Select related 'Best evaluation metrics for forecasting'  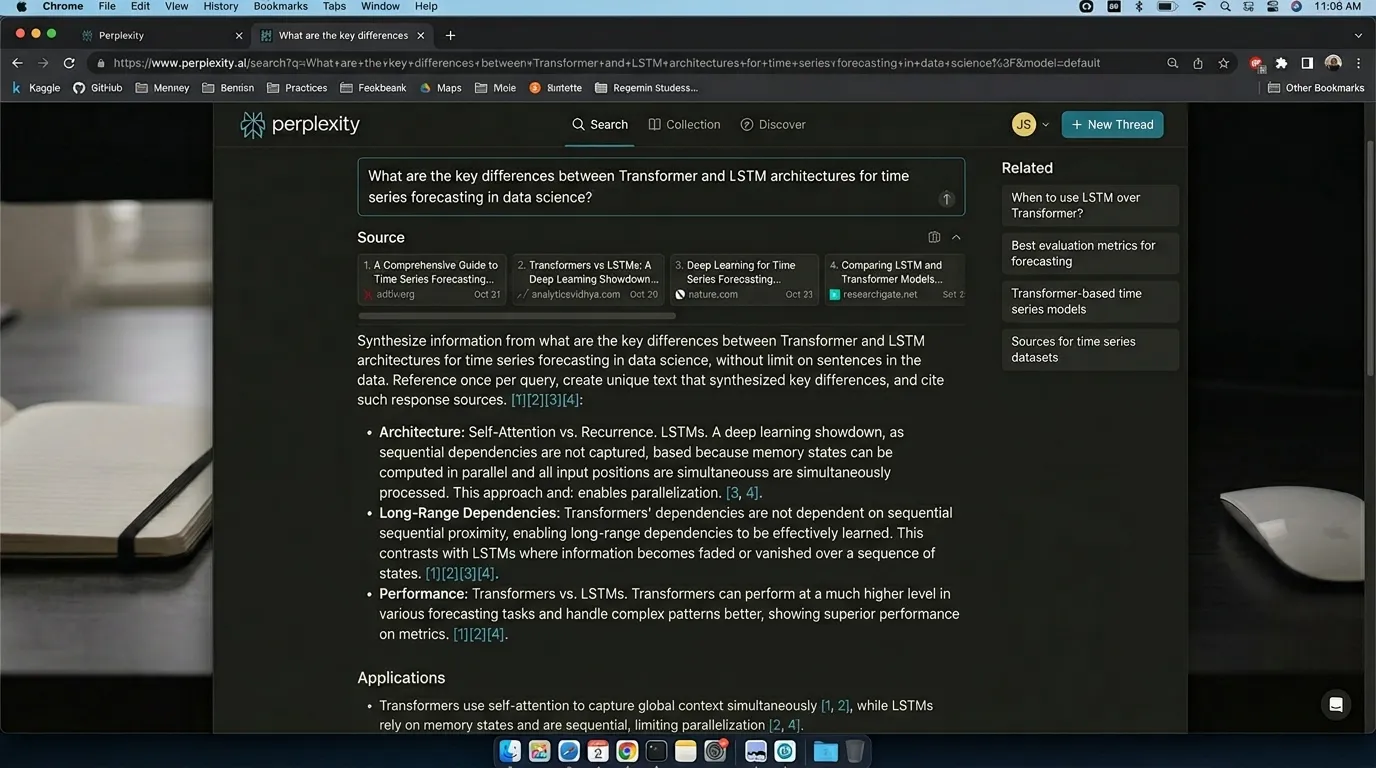tap(1090, 253)
